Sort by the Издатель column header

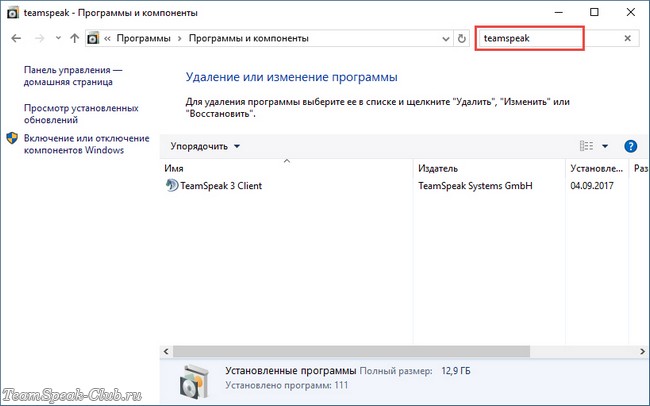[489, 168]
